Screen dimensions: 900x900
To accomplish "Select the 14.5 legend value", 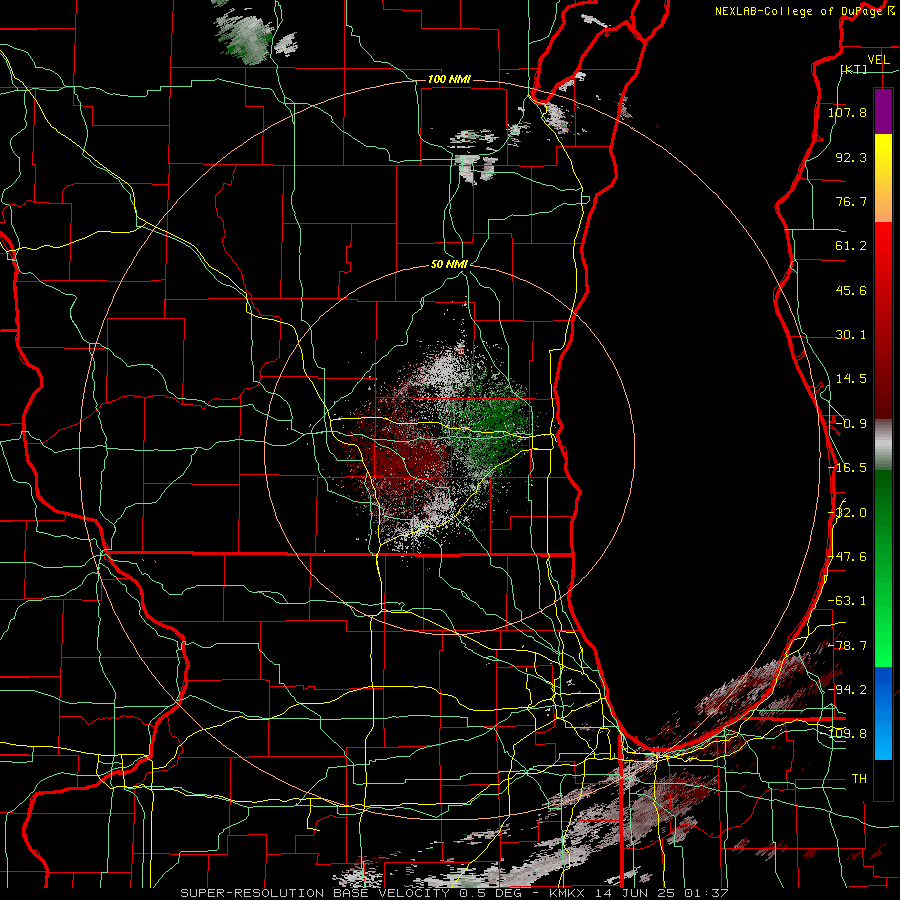I will tap(851, 379).
